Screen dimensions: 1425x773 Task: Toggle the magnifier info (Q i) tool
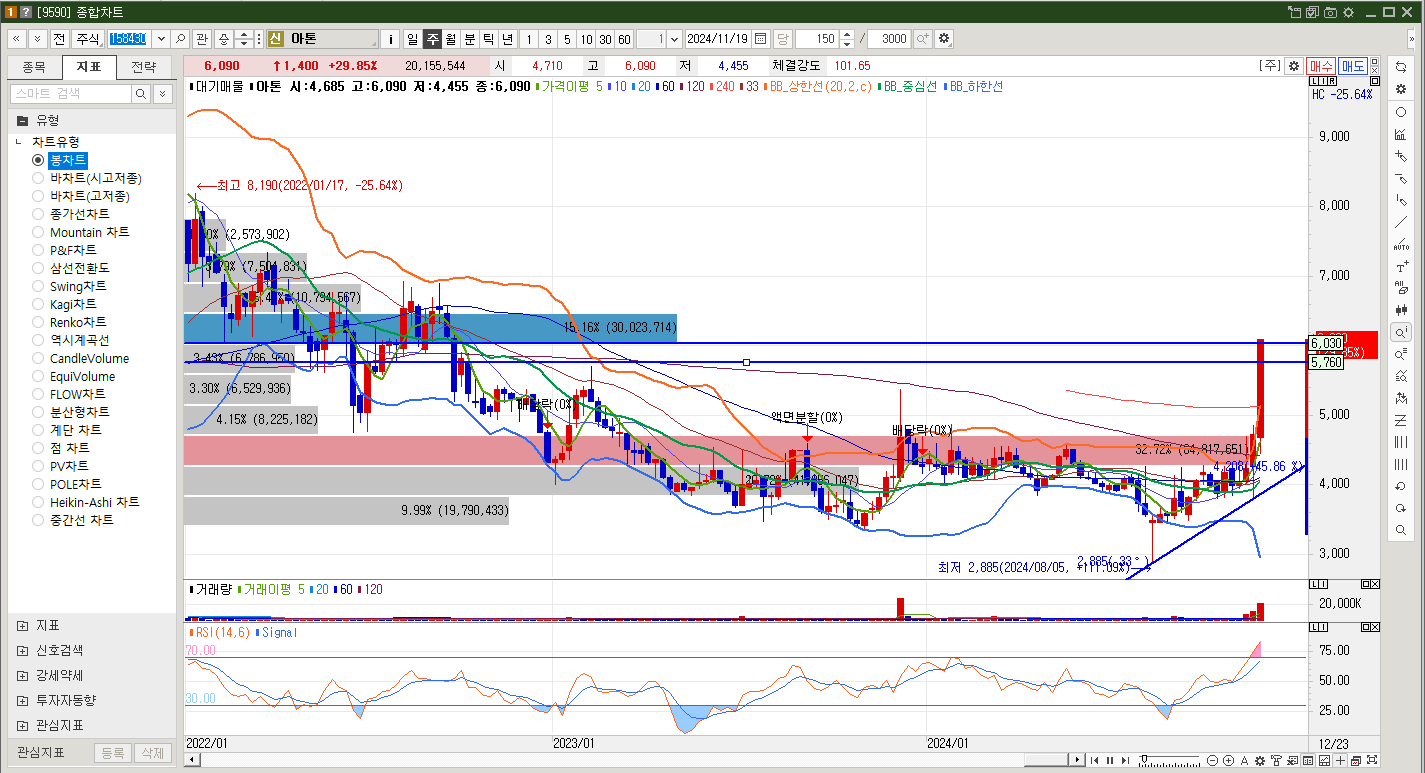(x=1401, y=331)
